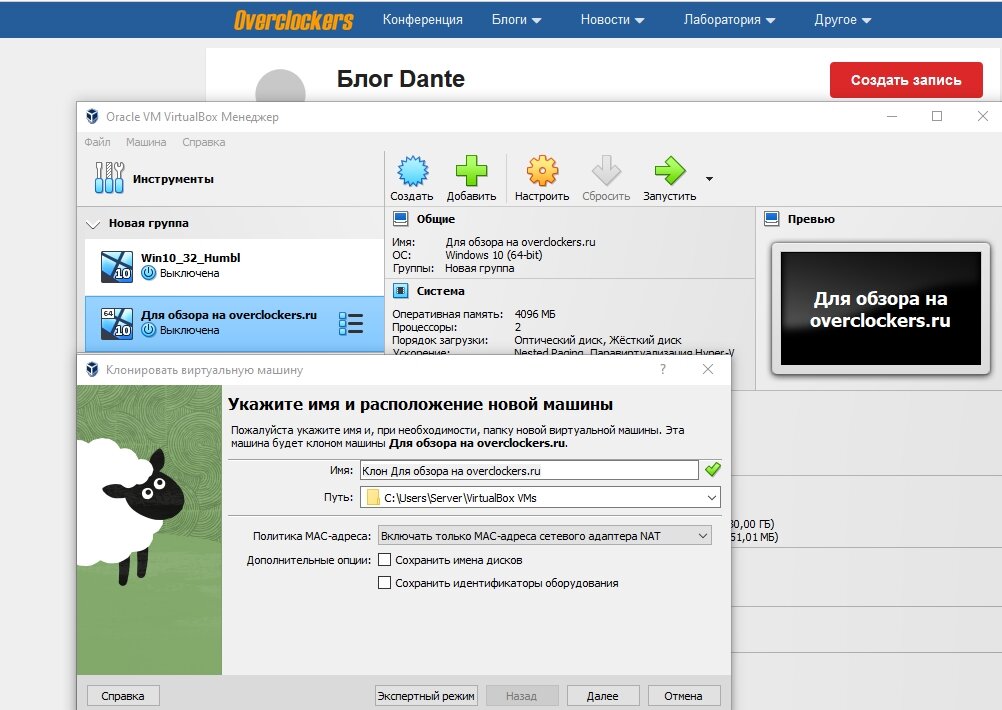Click the green Добавить plus icon
Screen dimensions: 1002x710
coord(471,171)
